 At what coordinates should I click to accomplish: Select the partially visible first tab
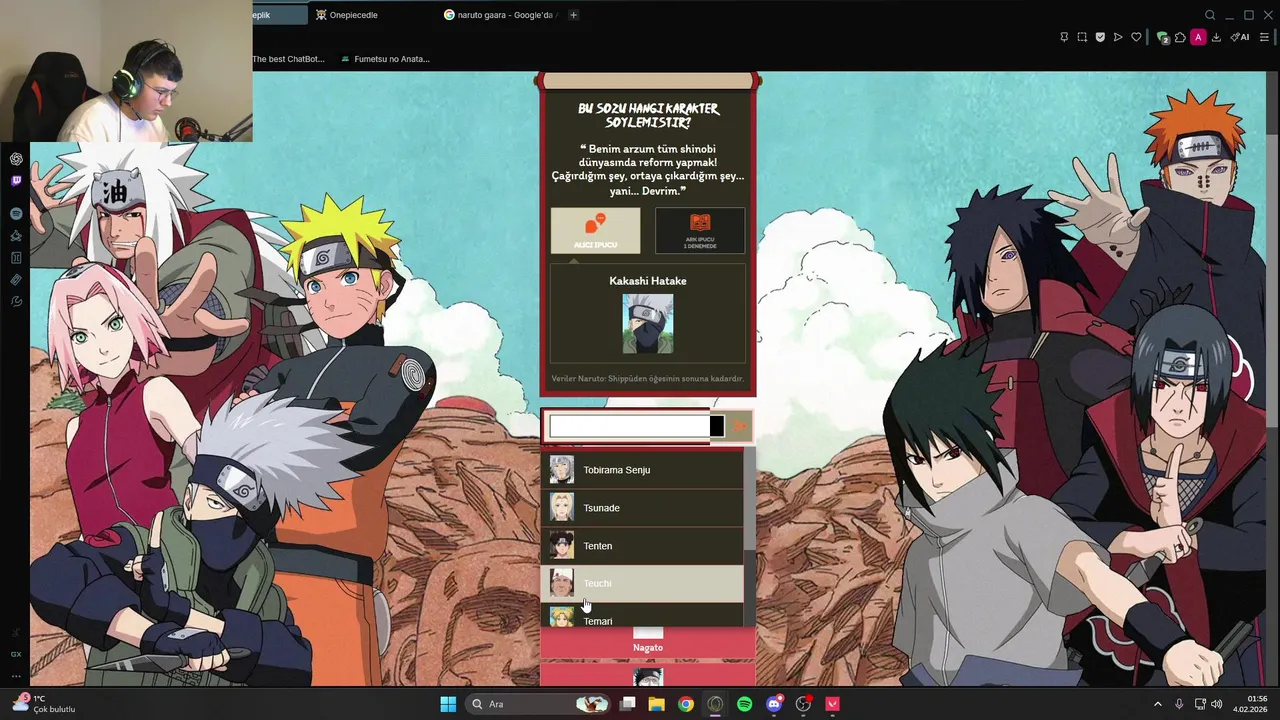click(x=279, y=15)
